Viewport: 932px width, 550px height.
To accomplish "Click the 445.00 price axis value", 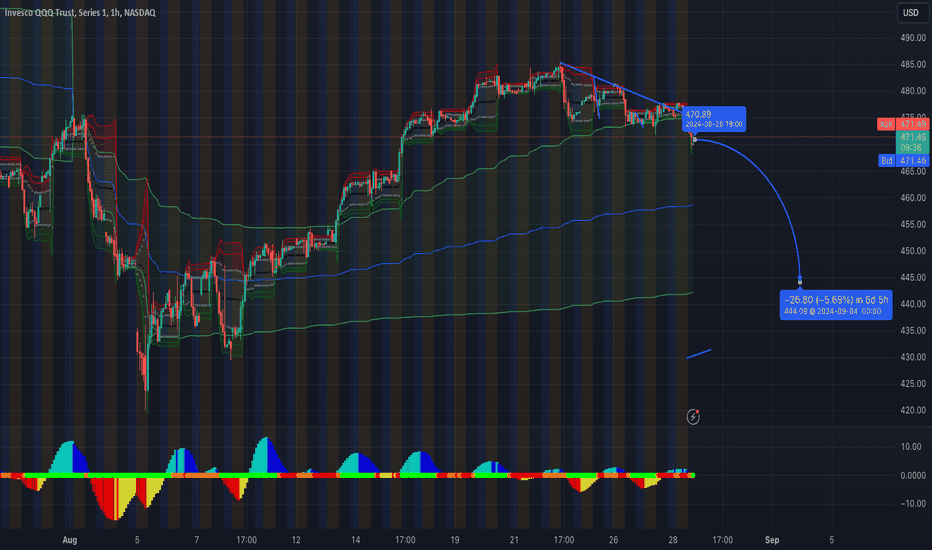I will (x=912, y=277).
